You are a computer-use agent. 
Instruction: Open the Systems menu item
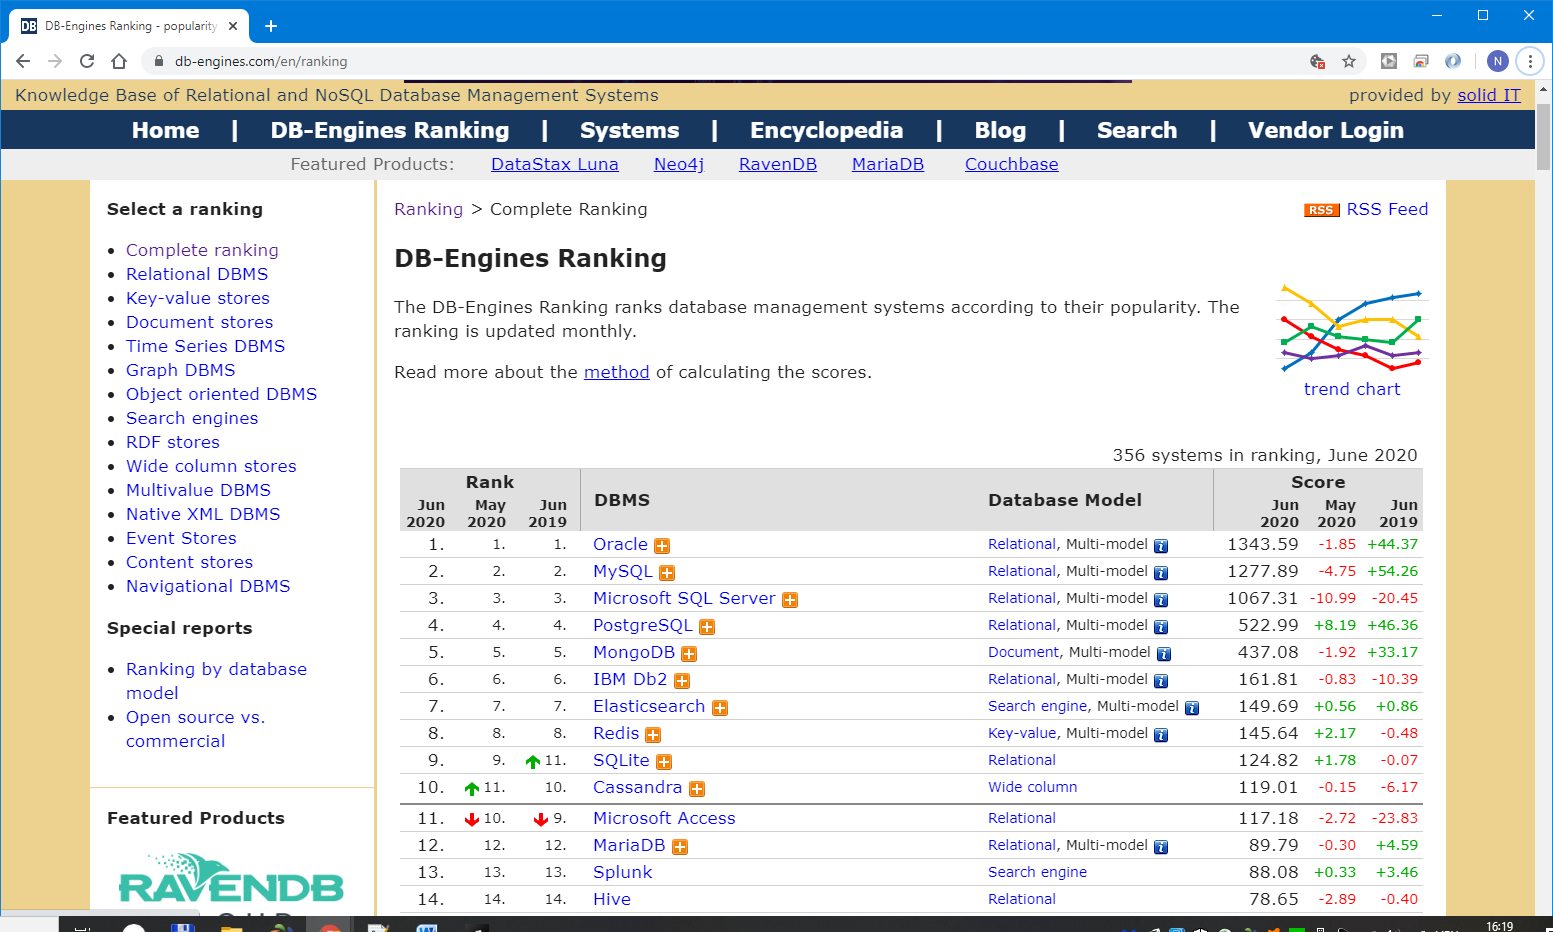[x=630, y=130]
